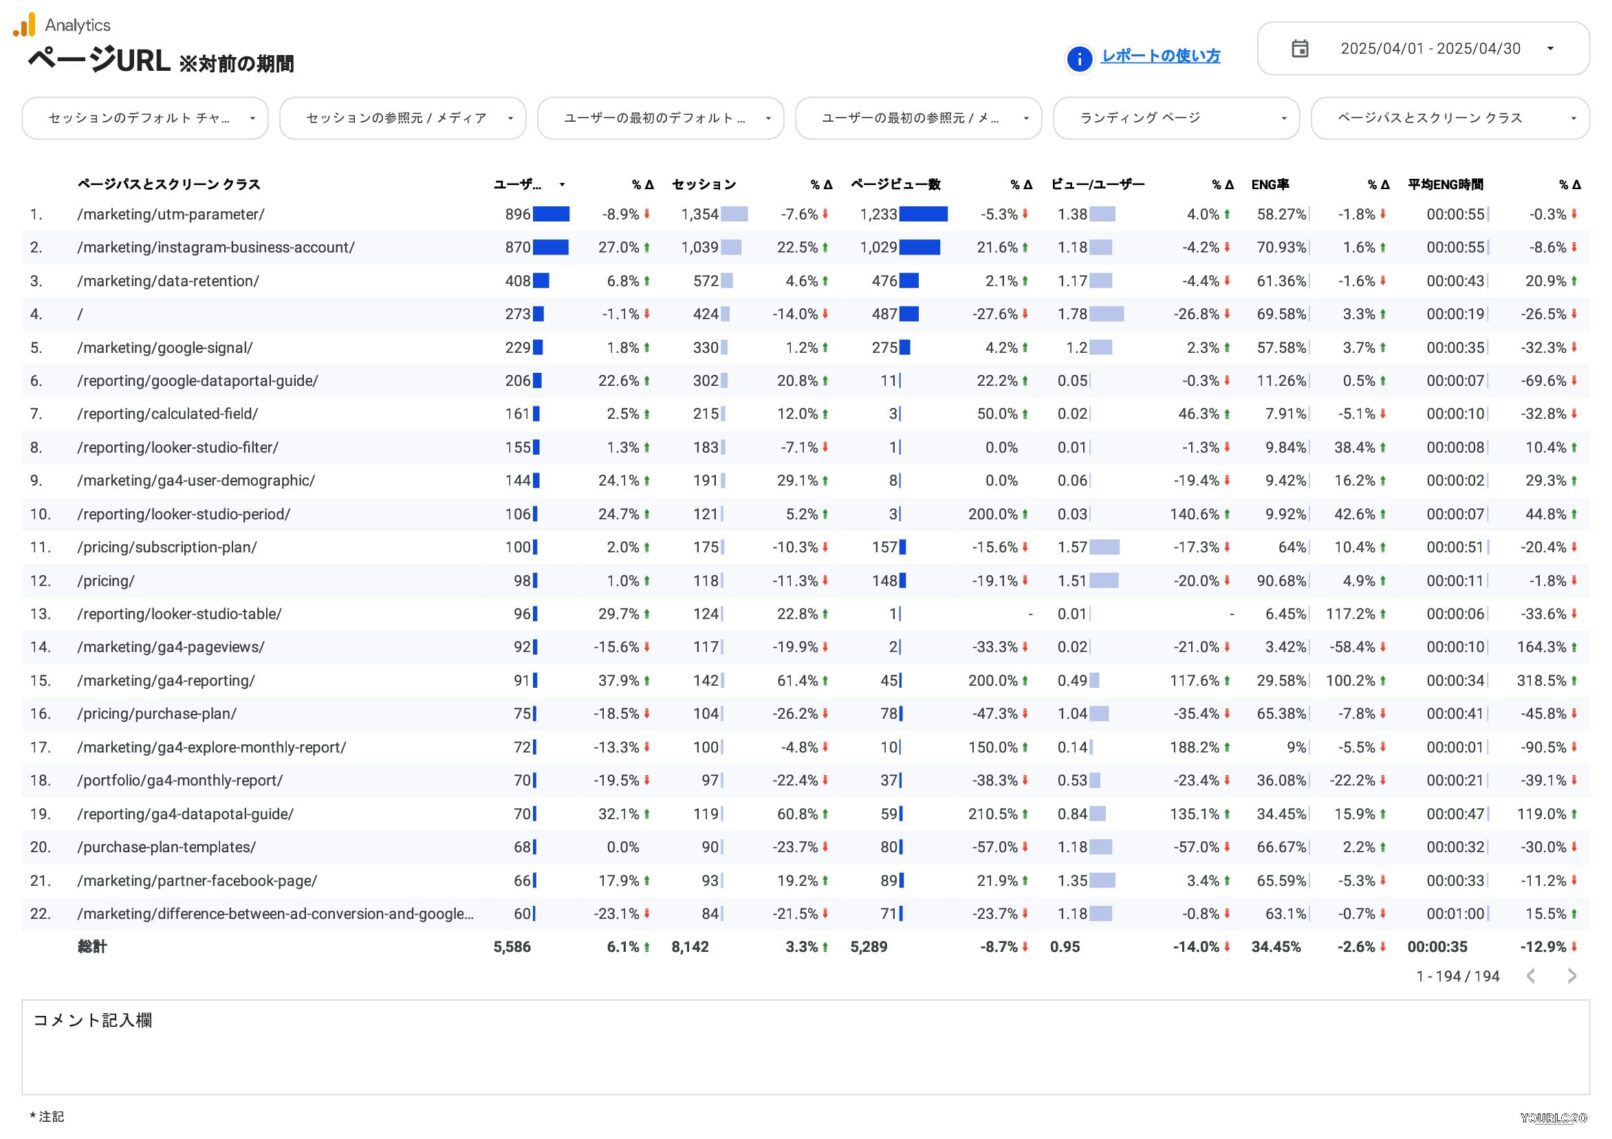Expand the セッションのデフォルト チャネル filter
This screenshot has width=1612, height=1139.
click(x=144, y=118)
